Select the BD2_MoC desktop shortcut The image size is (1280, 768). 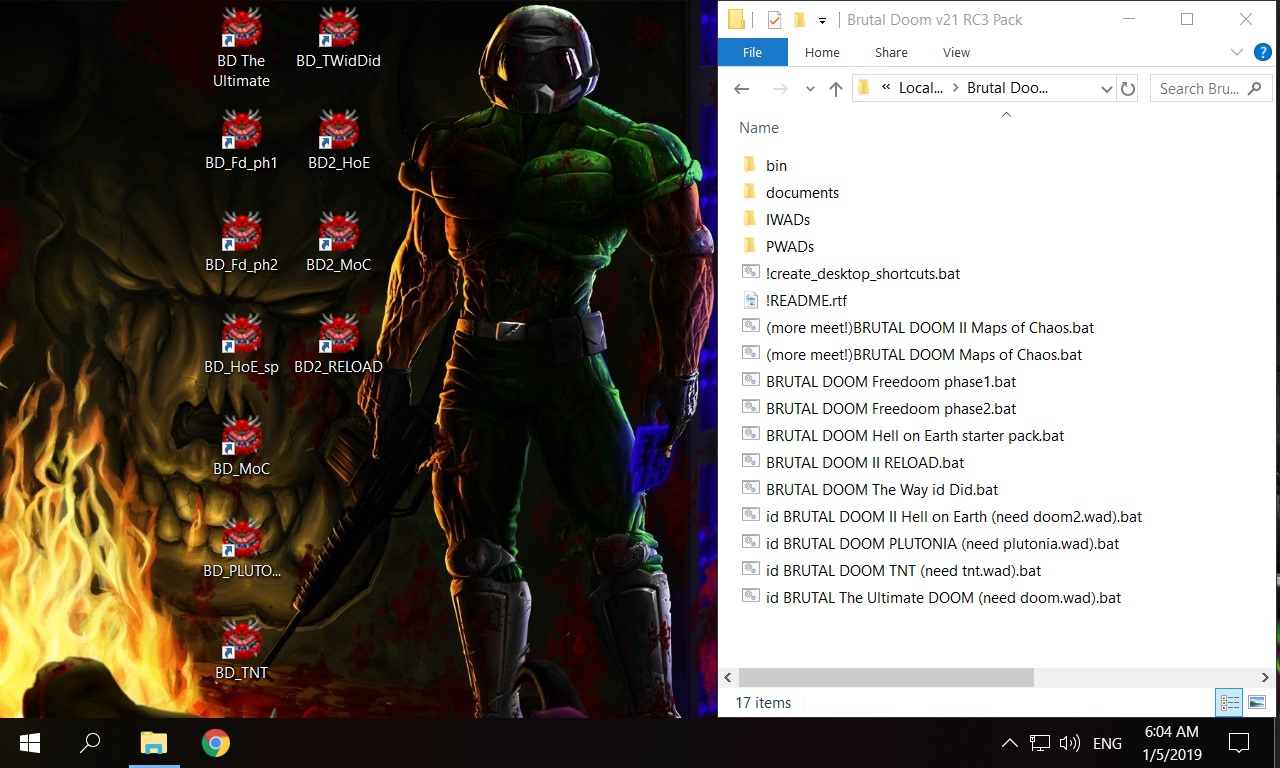coord(338,242)
